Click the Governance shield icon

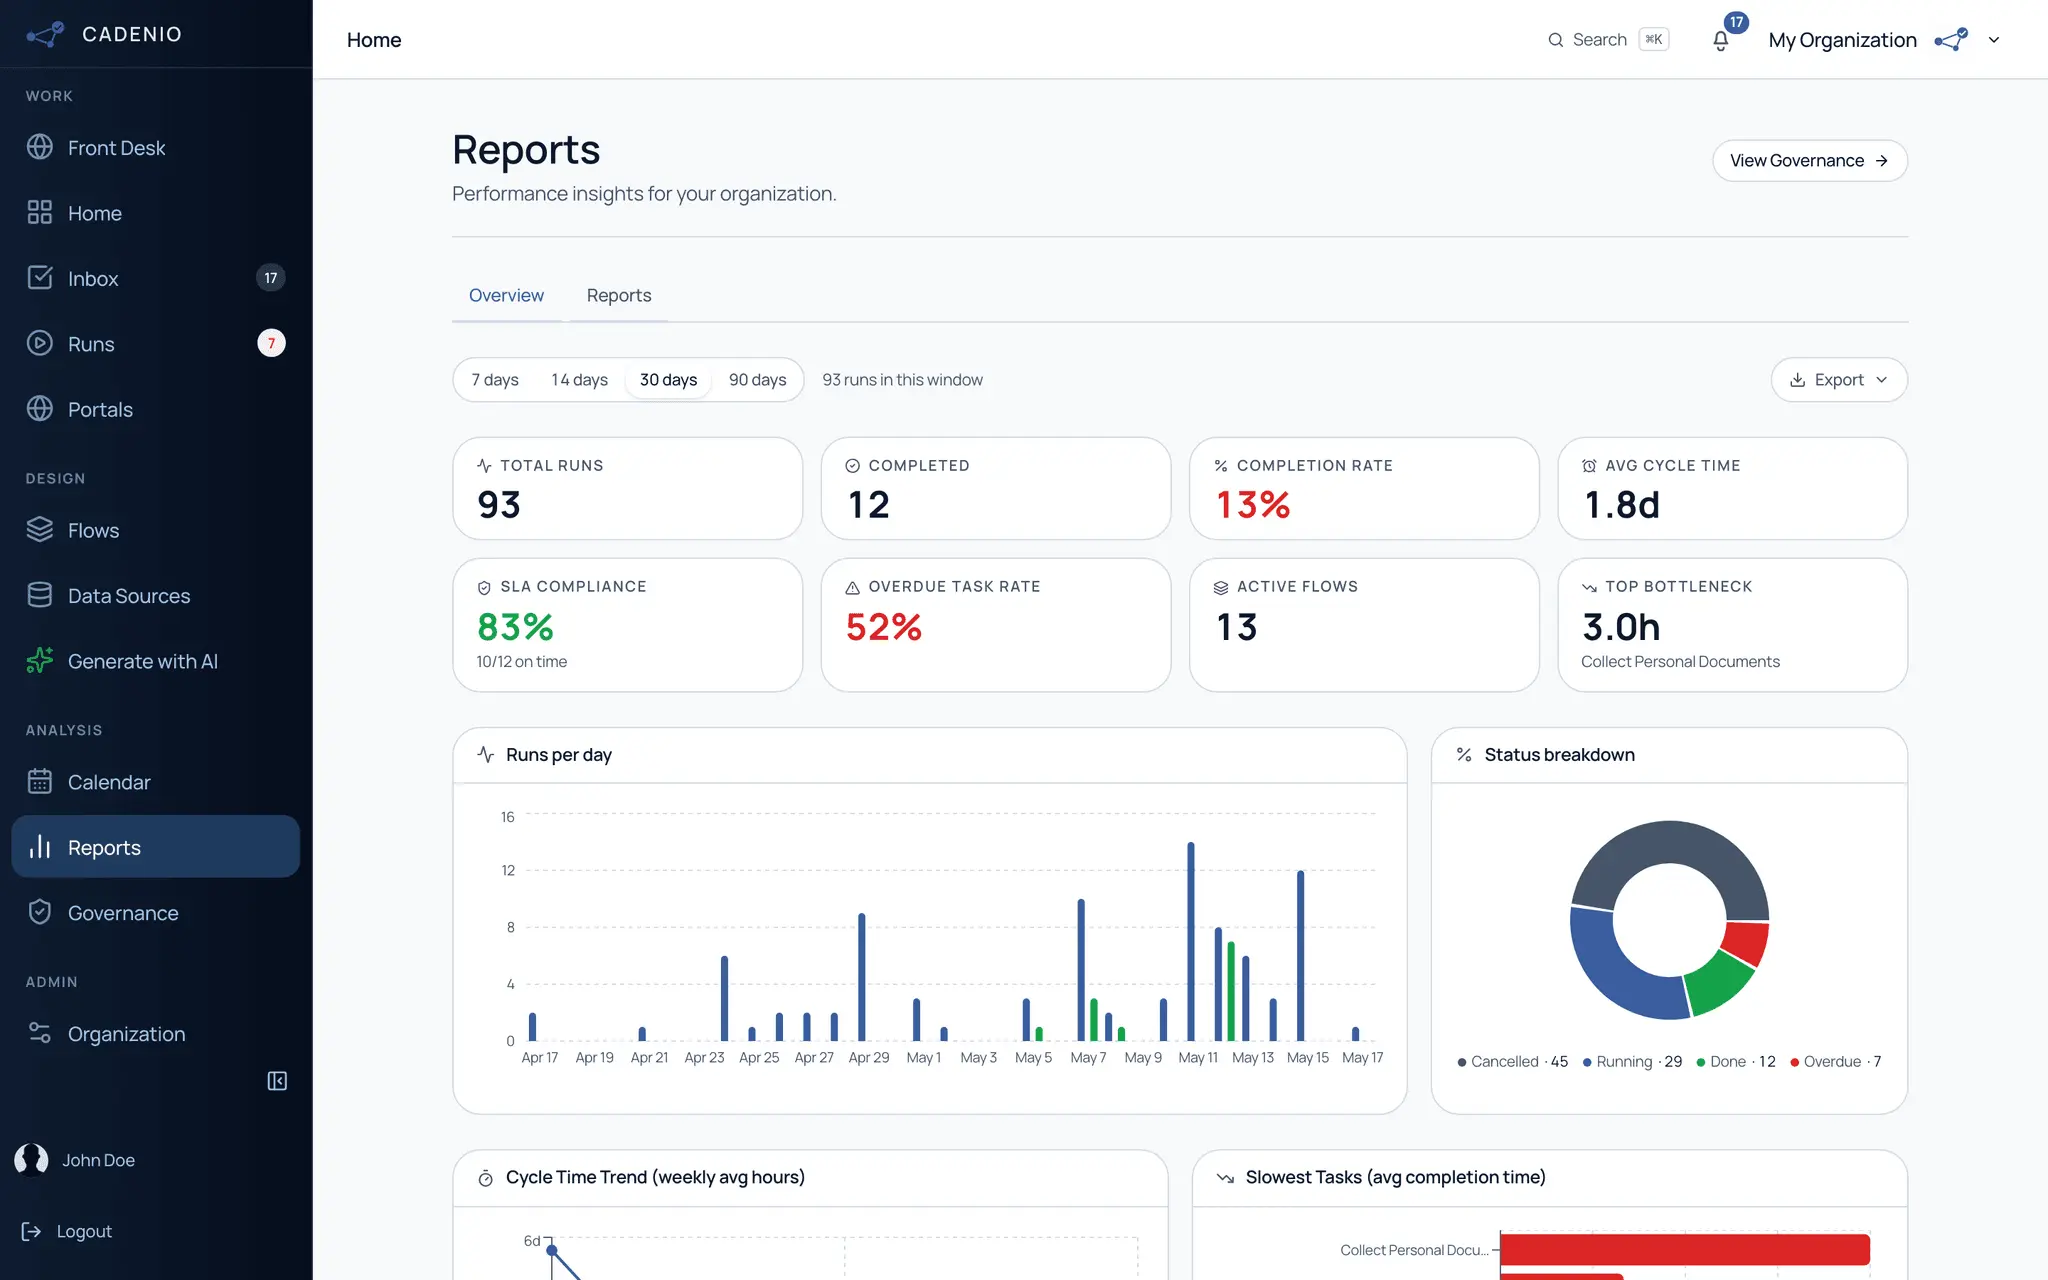pyautogui.click(x=40, y=912)
